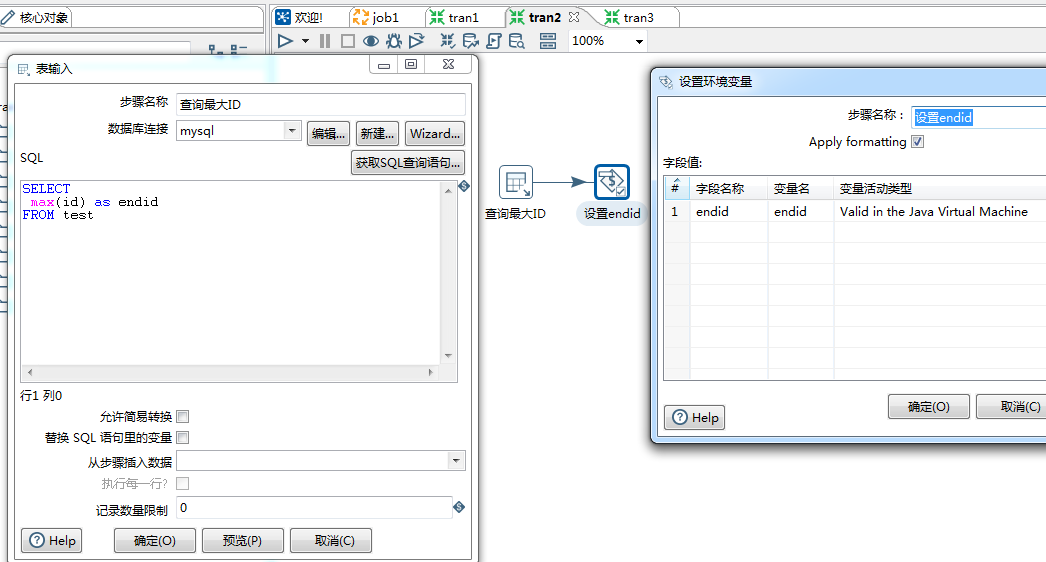Click the 新建... button
The width and height of the screenshot is (1046, 562).
377,133
